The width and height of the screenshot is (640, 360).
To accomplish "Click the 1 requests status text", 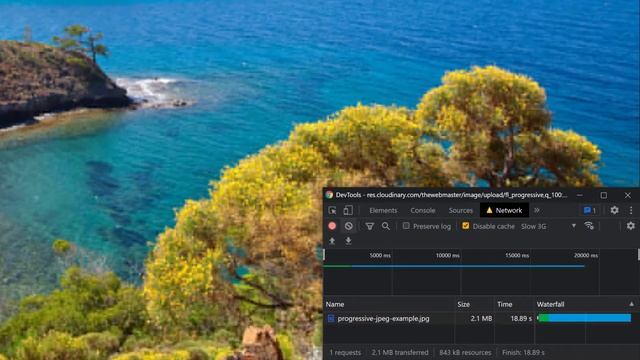I will coord(345,352).
